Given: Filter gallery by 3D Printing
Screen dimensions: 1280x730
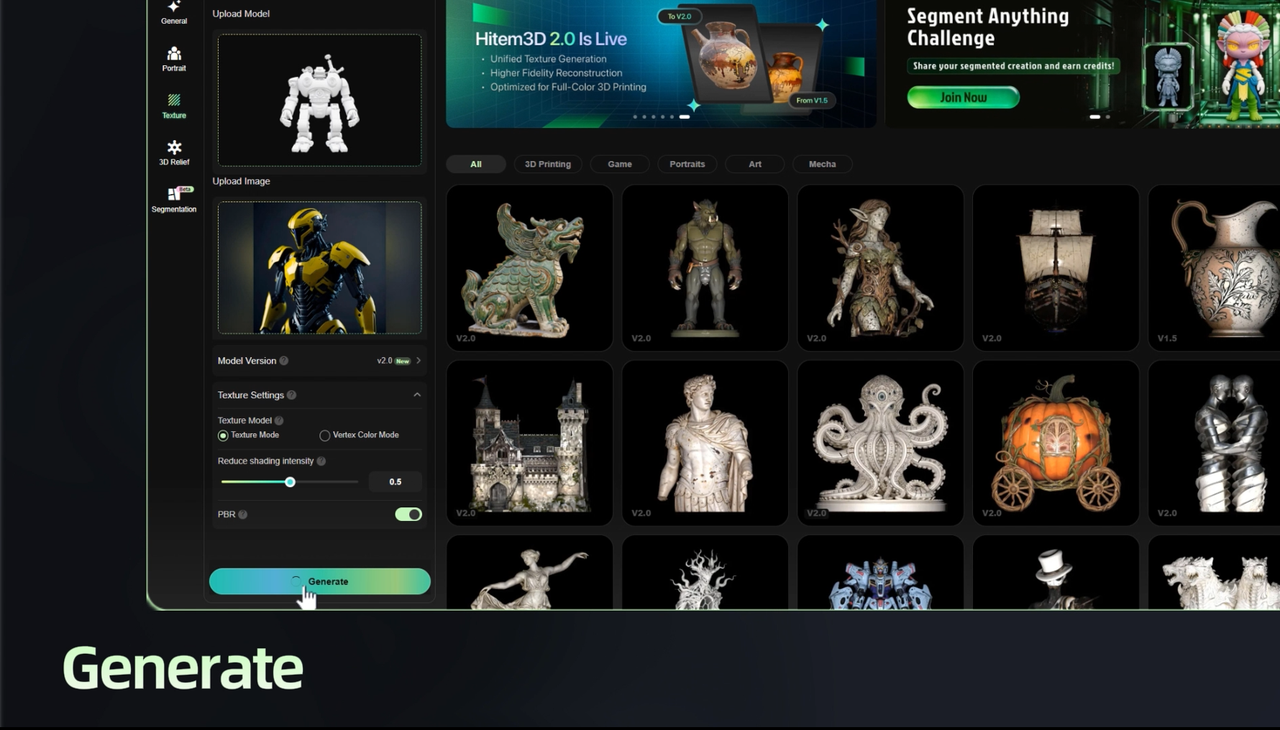Looking at the screenshot, I should pos(548,164).
